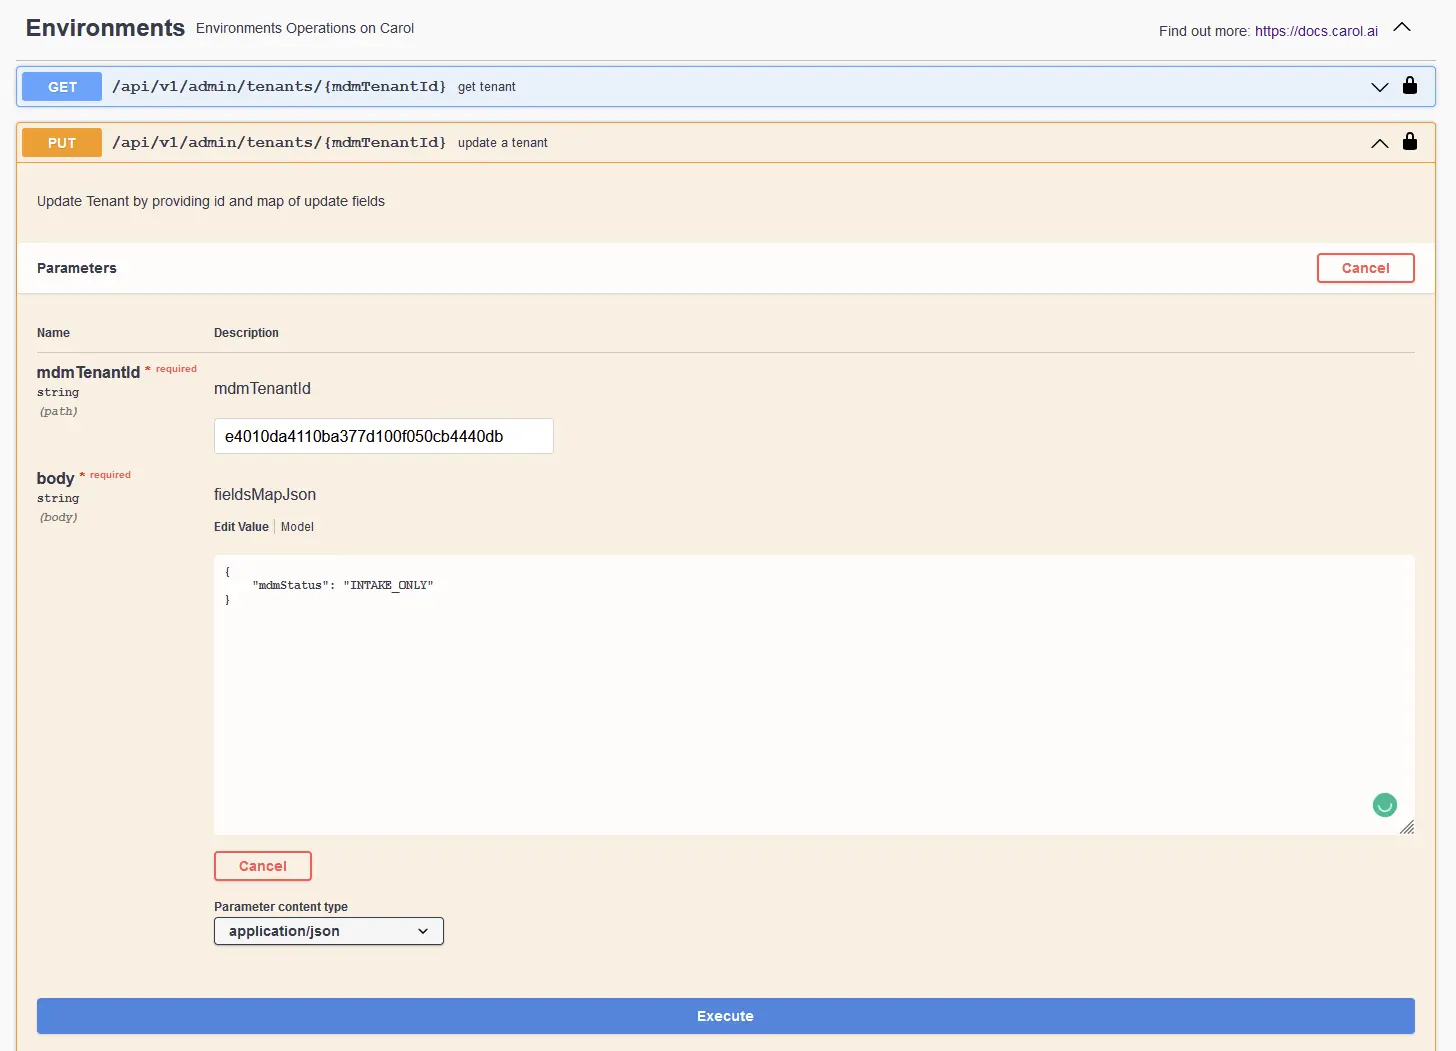Image resolution: width=1456 pixels, height=1051 pixels.
Task: Click the 'Parameter content type' label
Action: point(281,907)
